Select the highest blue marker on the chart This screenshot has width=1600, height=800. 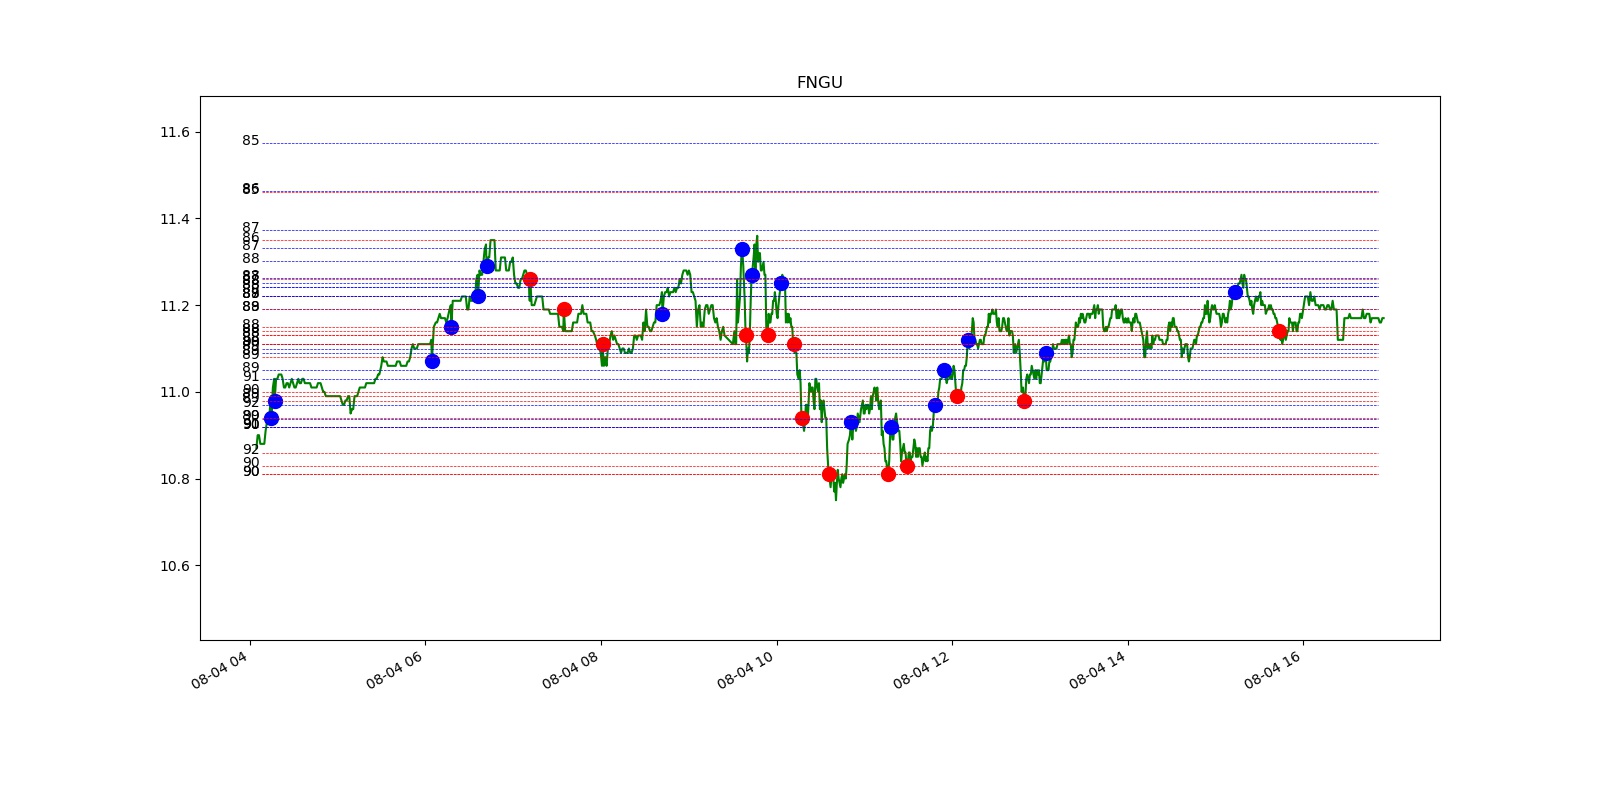point(742,249)
